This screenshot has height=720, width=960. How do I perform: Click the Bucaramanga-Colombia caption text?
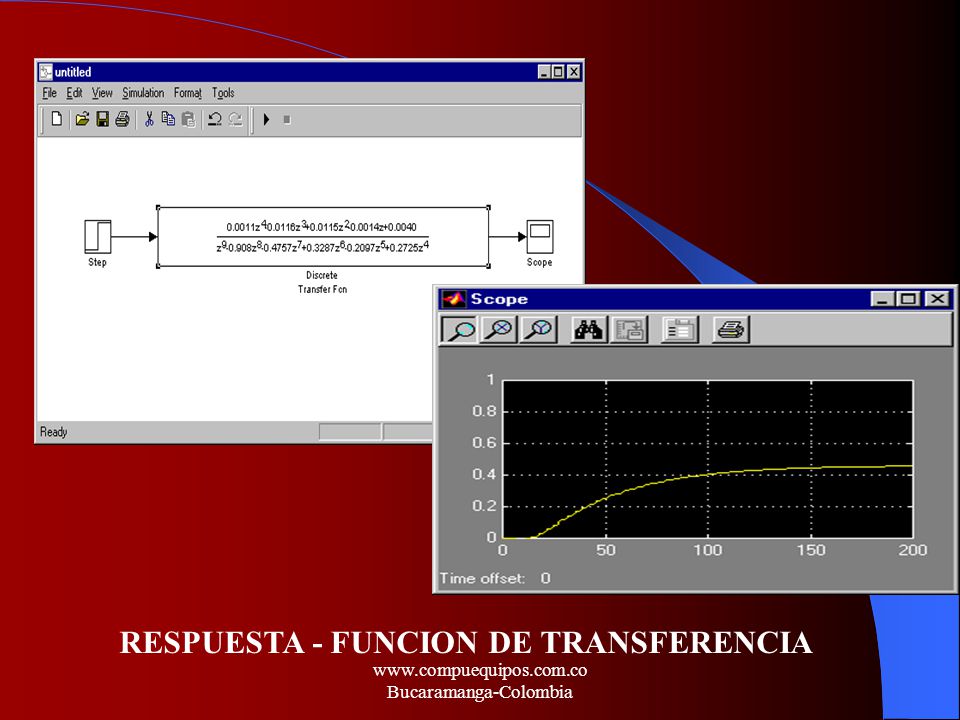(x=480, y=692)
